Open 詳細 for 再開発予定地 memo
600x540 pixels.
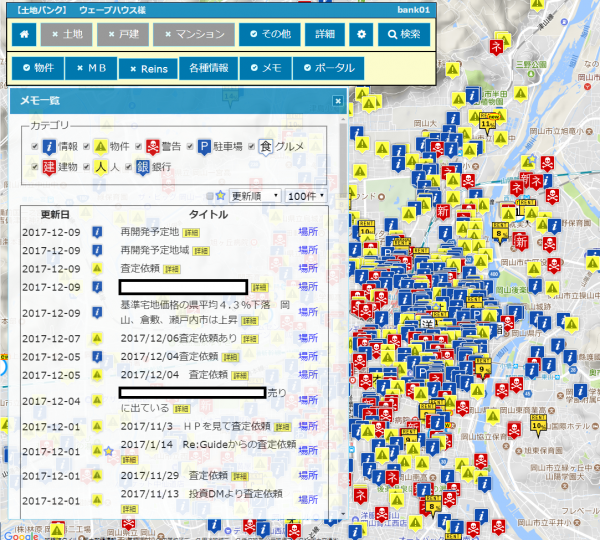[191, 233]
